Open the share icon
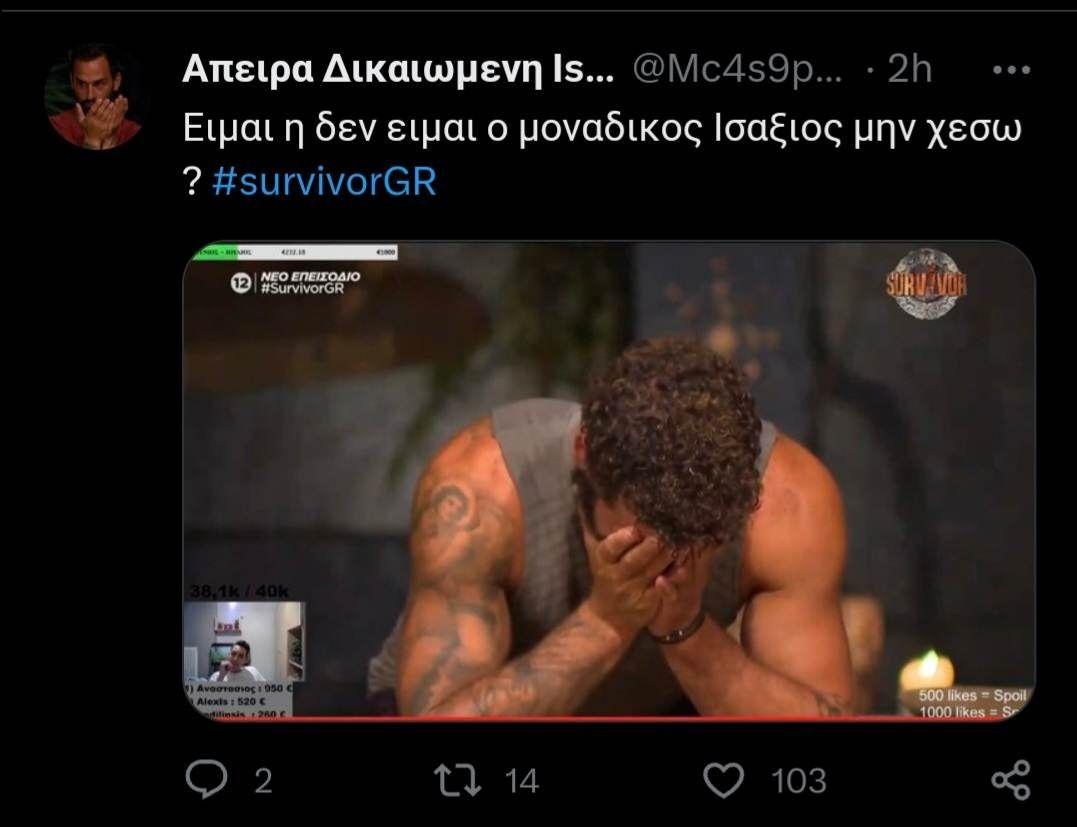Viewport: 1077px width, 827px height. coord(1011,780)
